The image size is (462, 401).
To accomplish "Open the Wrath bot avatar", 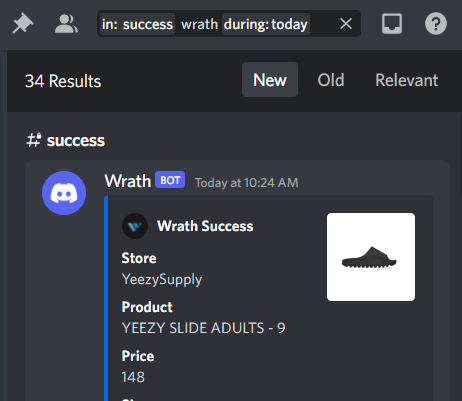I will tap(64, 193).
